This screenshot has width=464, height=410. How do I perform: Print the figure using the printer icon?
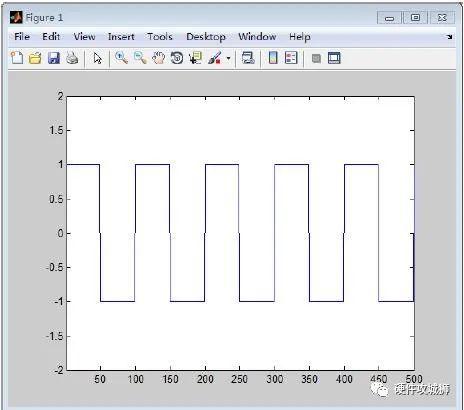coord(72,58)
